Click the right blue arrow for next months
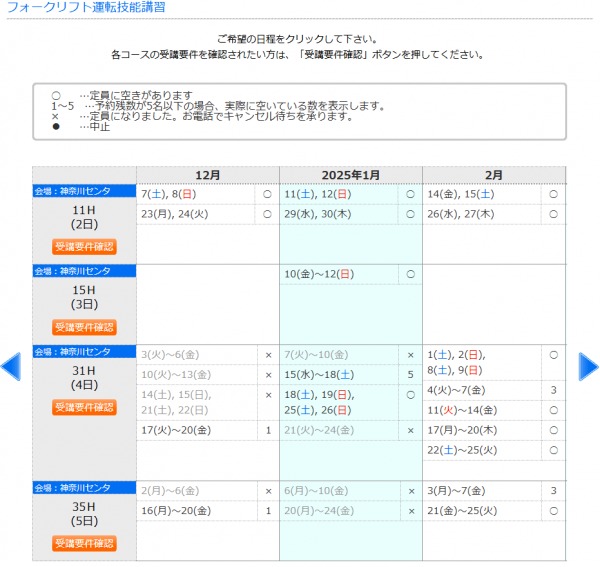This screenshot has height=567, width=600. (x=588, y=366)
